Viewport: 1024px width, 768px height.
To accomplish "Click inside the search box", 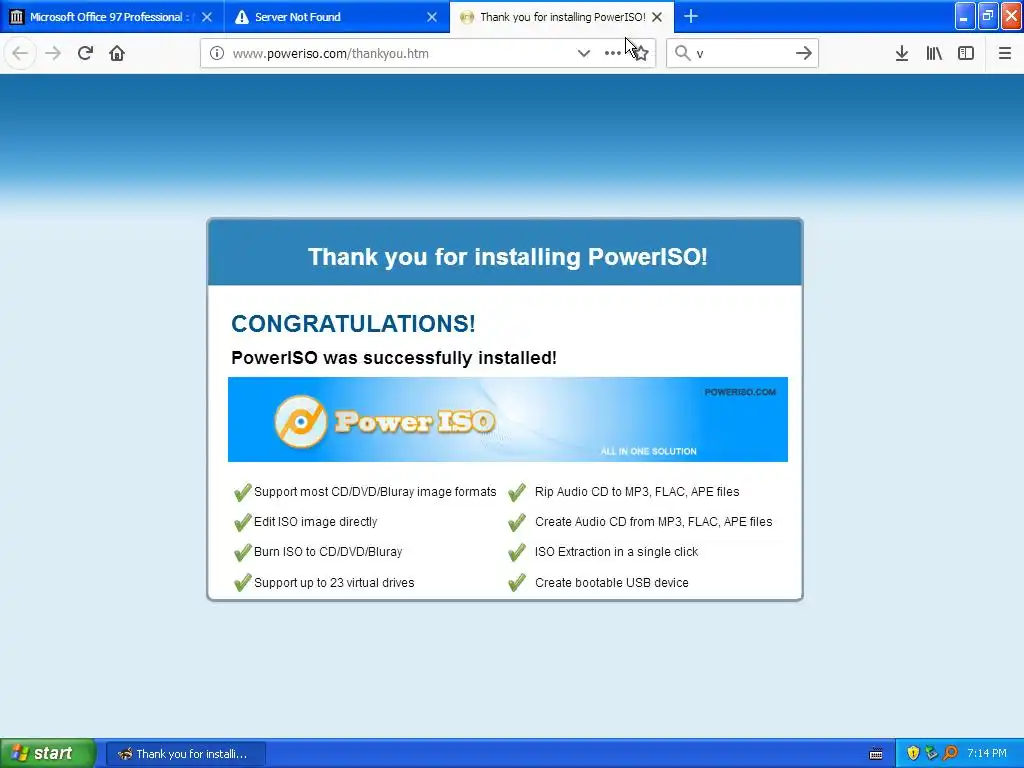I will click(741, 54).
